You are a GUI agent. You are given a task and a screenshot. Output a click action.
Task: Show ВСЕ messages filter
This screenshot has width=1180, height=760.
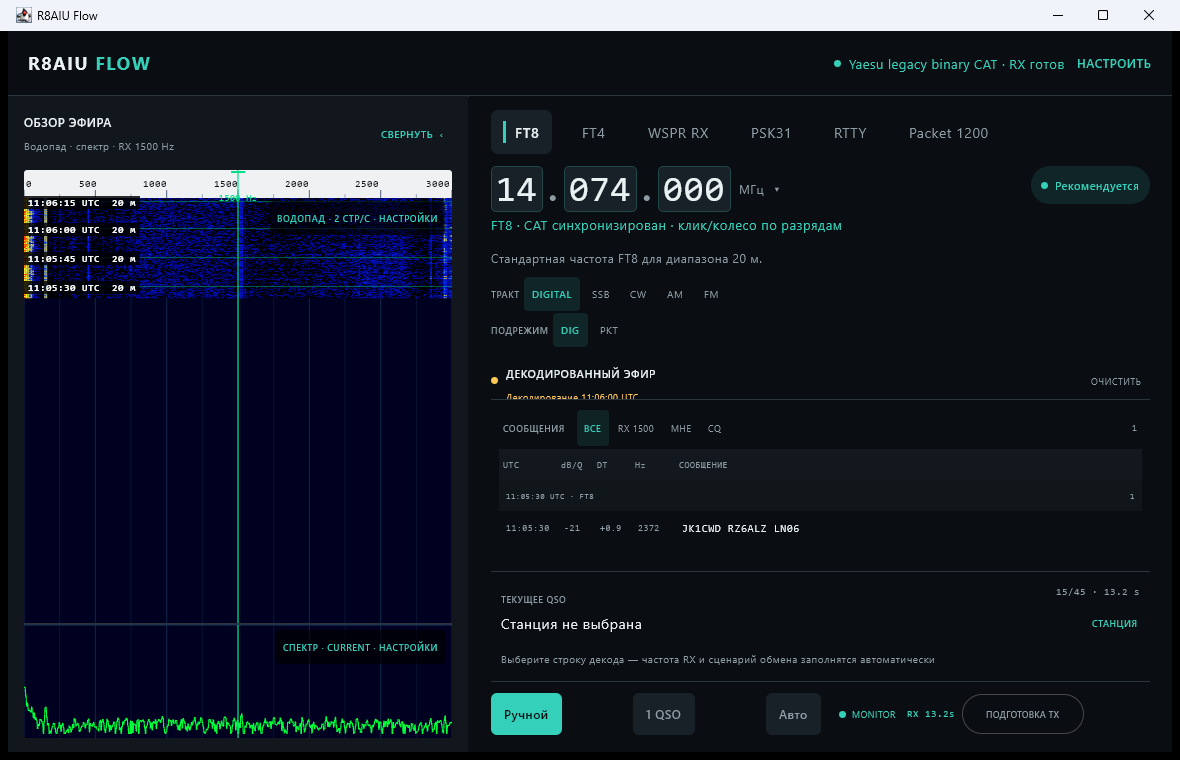pyautogui.click(x=592, y=428)
